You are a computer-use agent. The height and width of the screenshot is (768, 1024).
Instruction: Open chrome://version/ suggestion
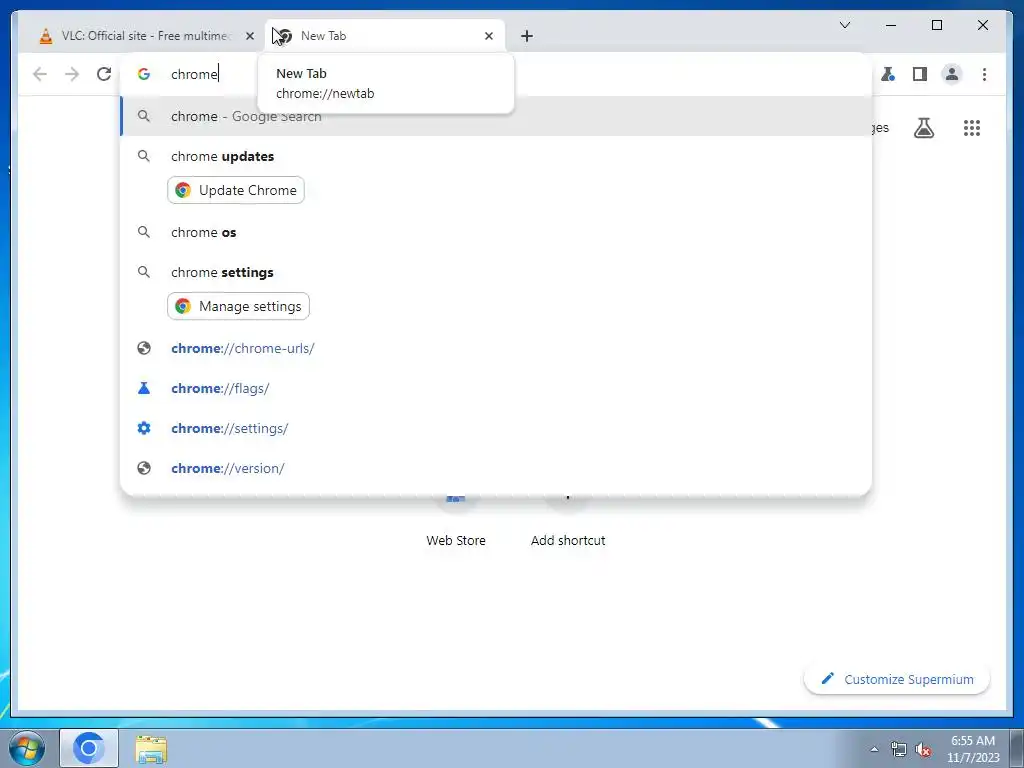click(x=496, y=468)
